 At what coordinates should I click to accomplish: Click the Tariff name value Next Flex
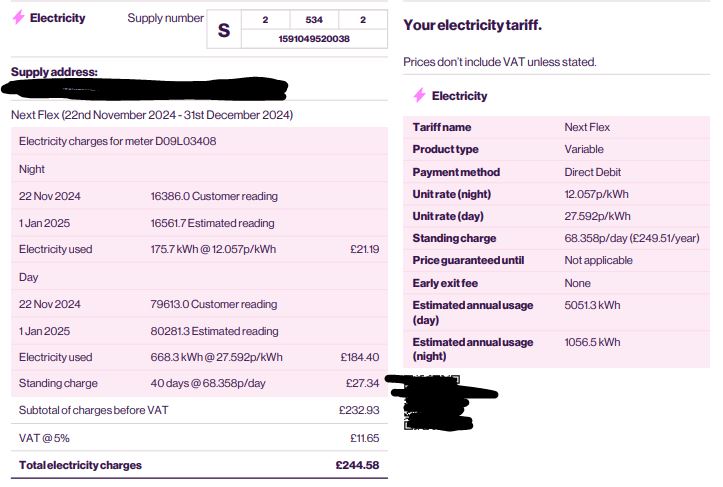(x=587, y=127)
